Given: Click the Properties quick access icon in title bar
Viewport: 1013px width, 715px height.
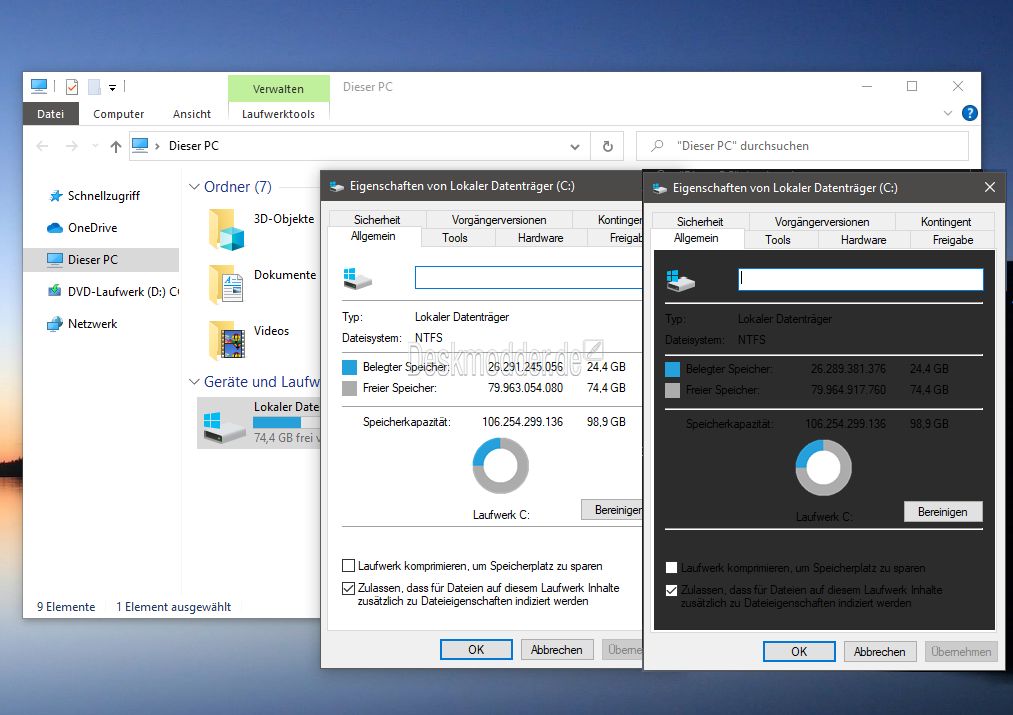Looking at the screenshot, I should click(x=72, y=87).
